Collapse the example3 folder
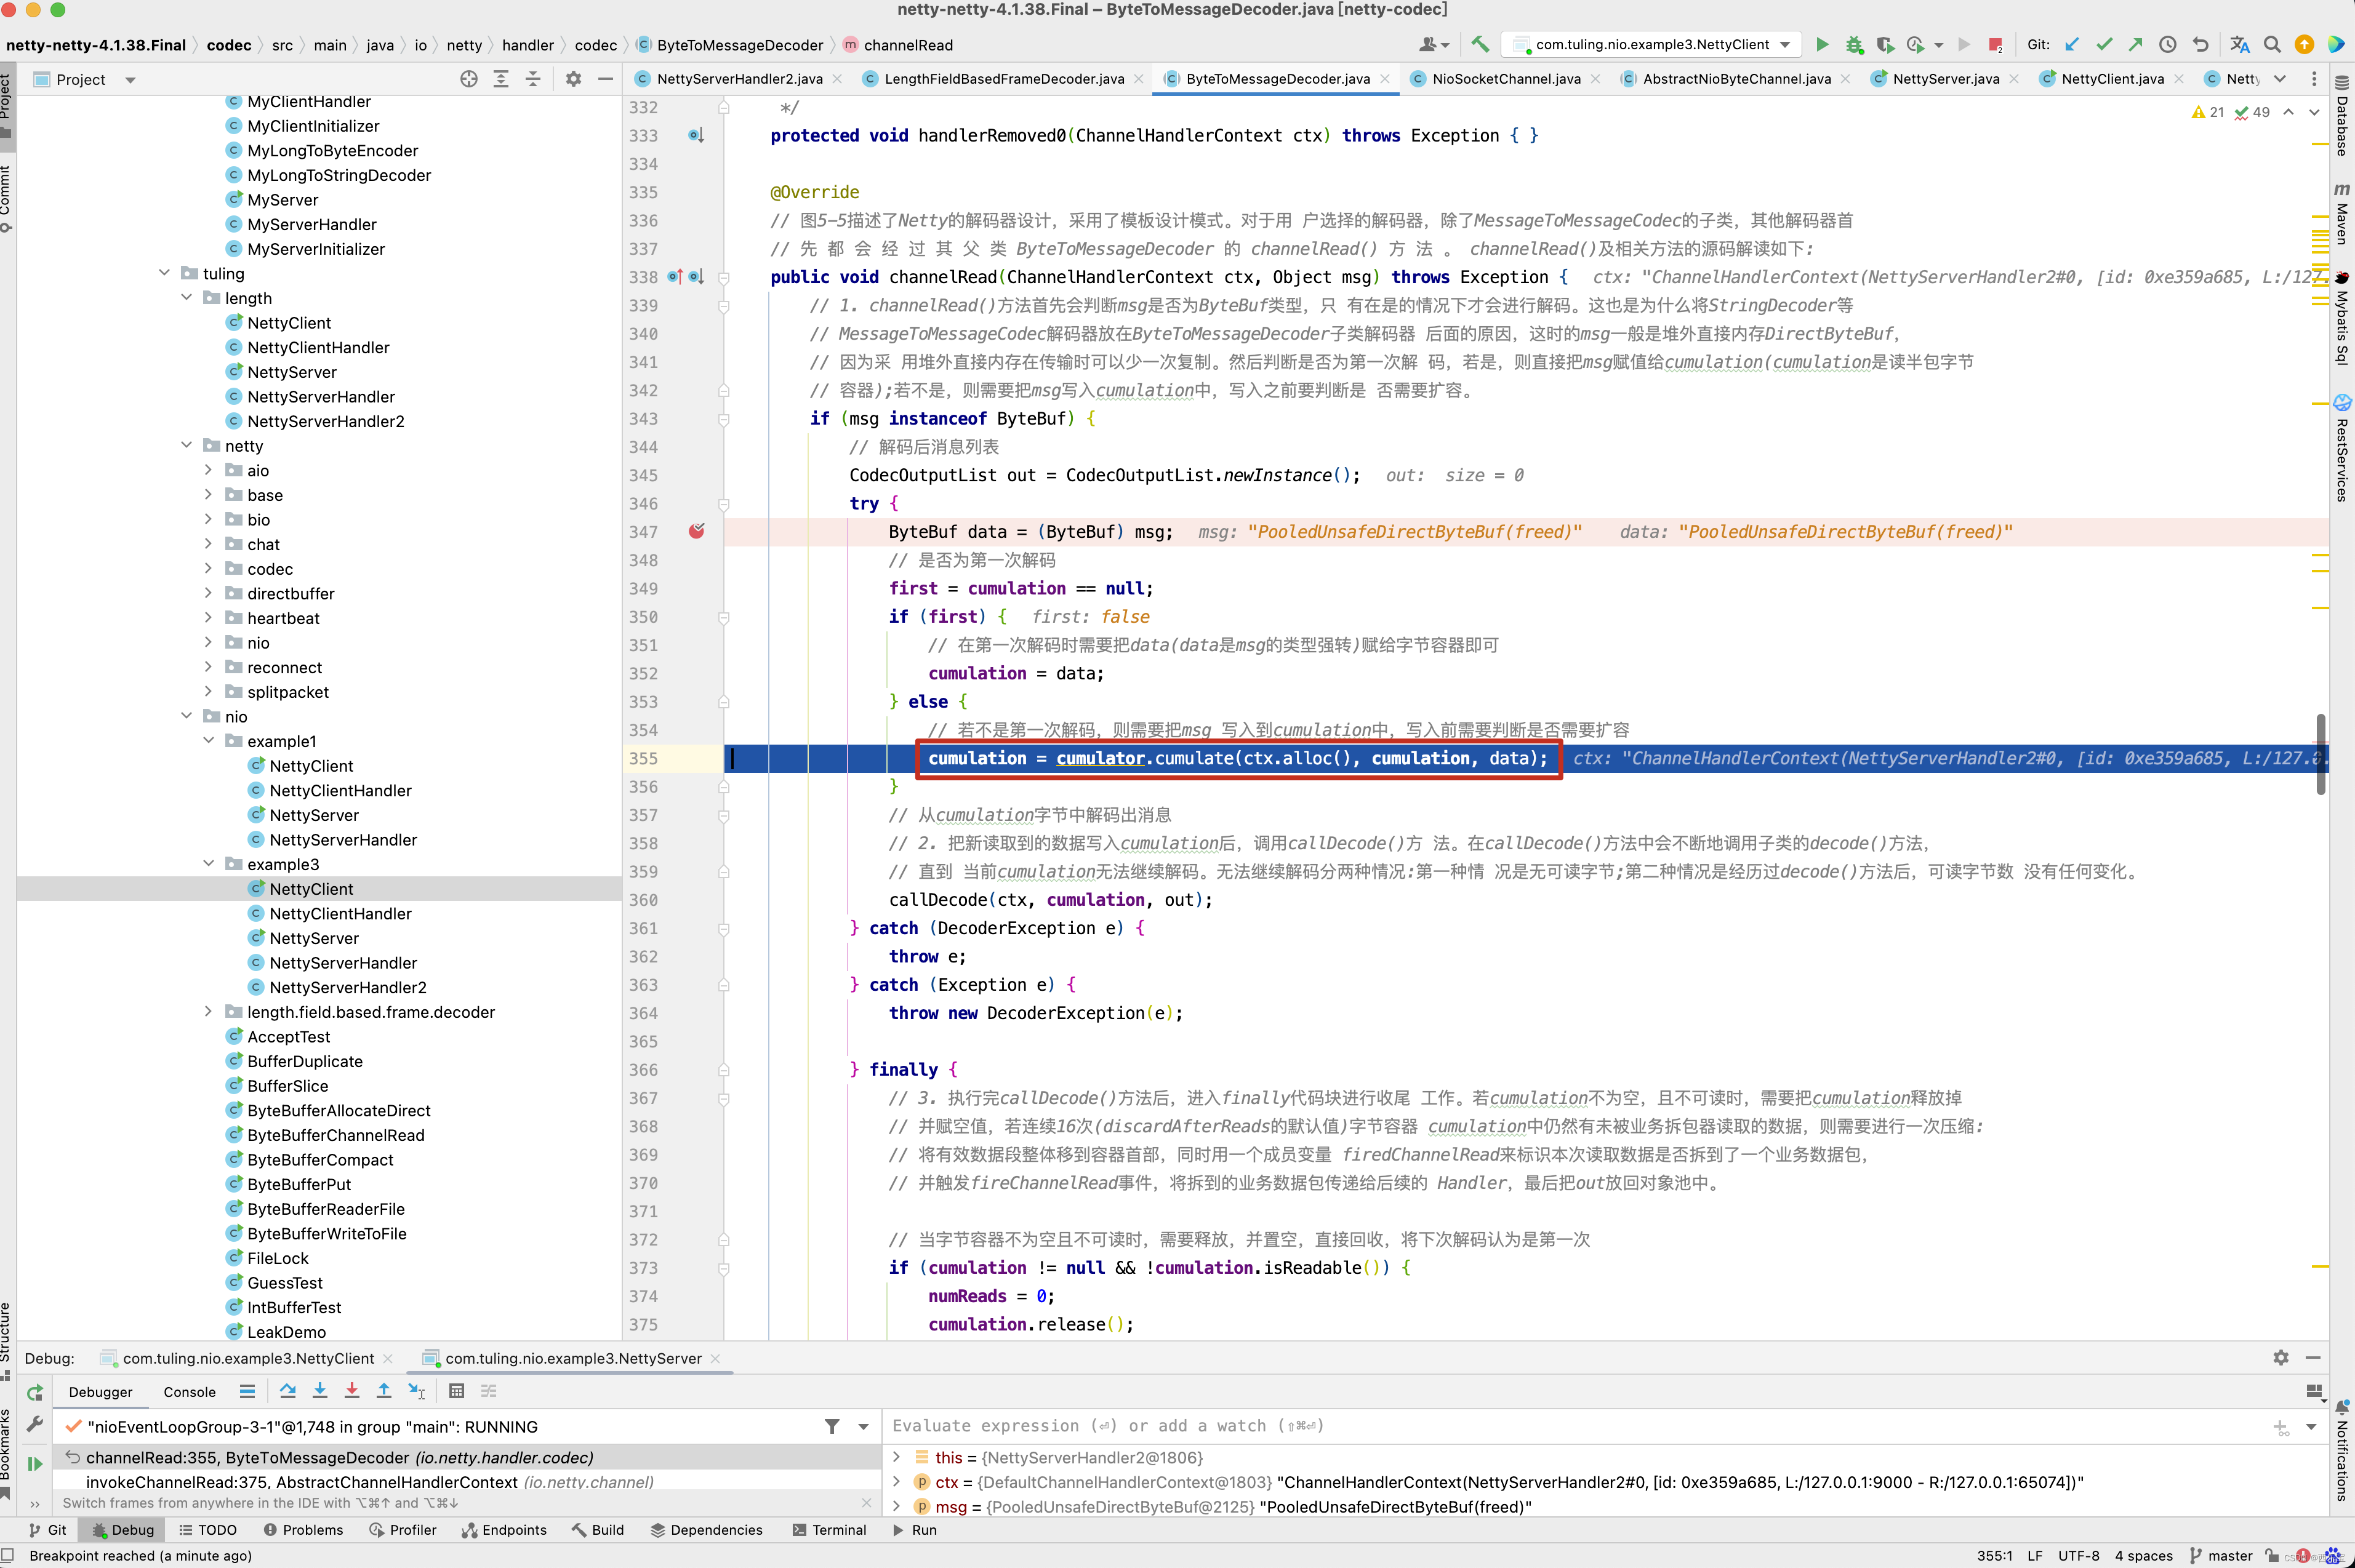2355x1568 pixels. click(x=208, y=864)
